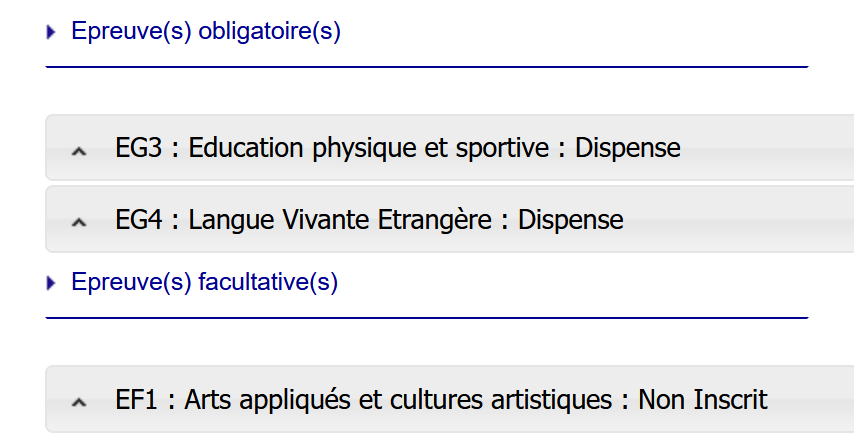This screenshot has height=442, width=854.
Task: Click the triangle arrow beside Epreuve(s) facultative(s)
Action: click(51, 283)
